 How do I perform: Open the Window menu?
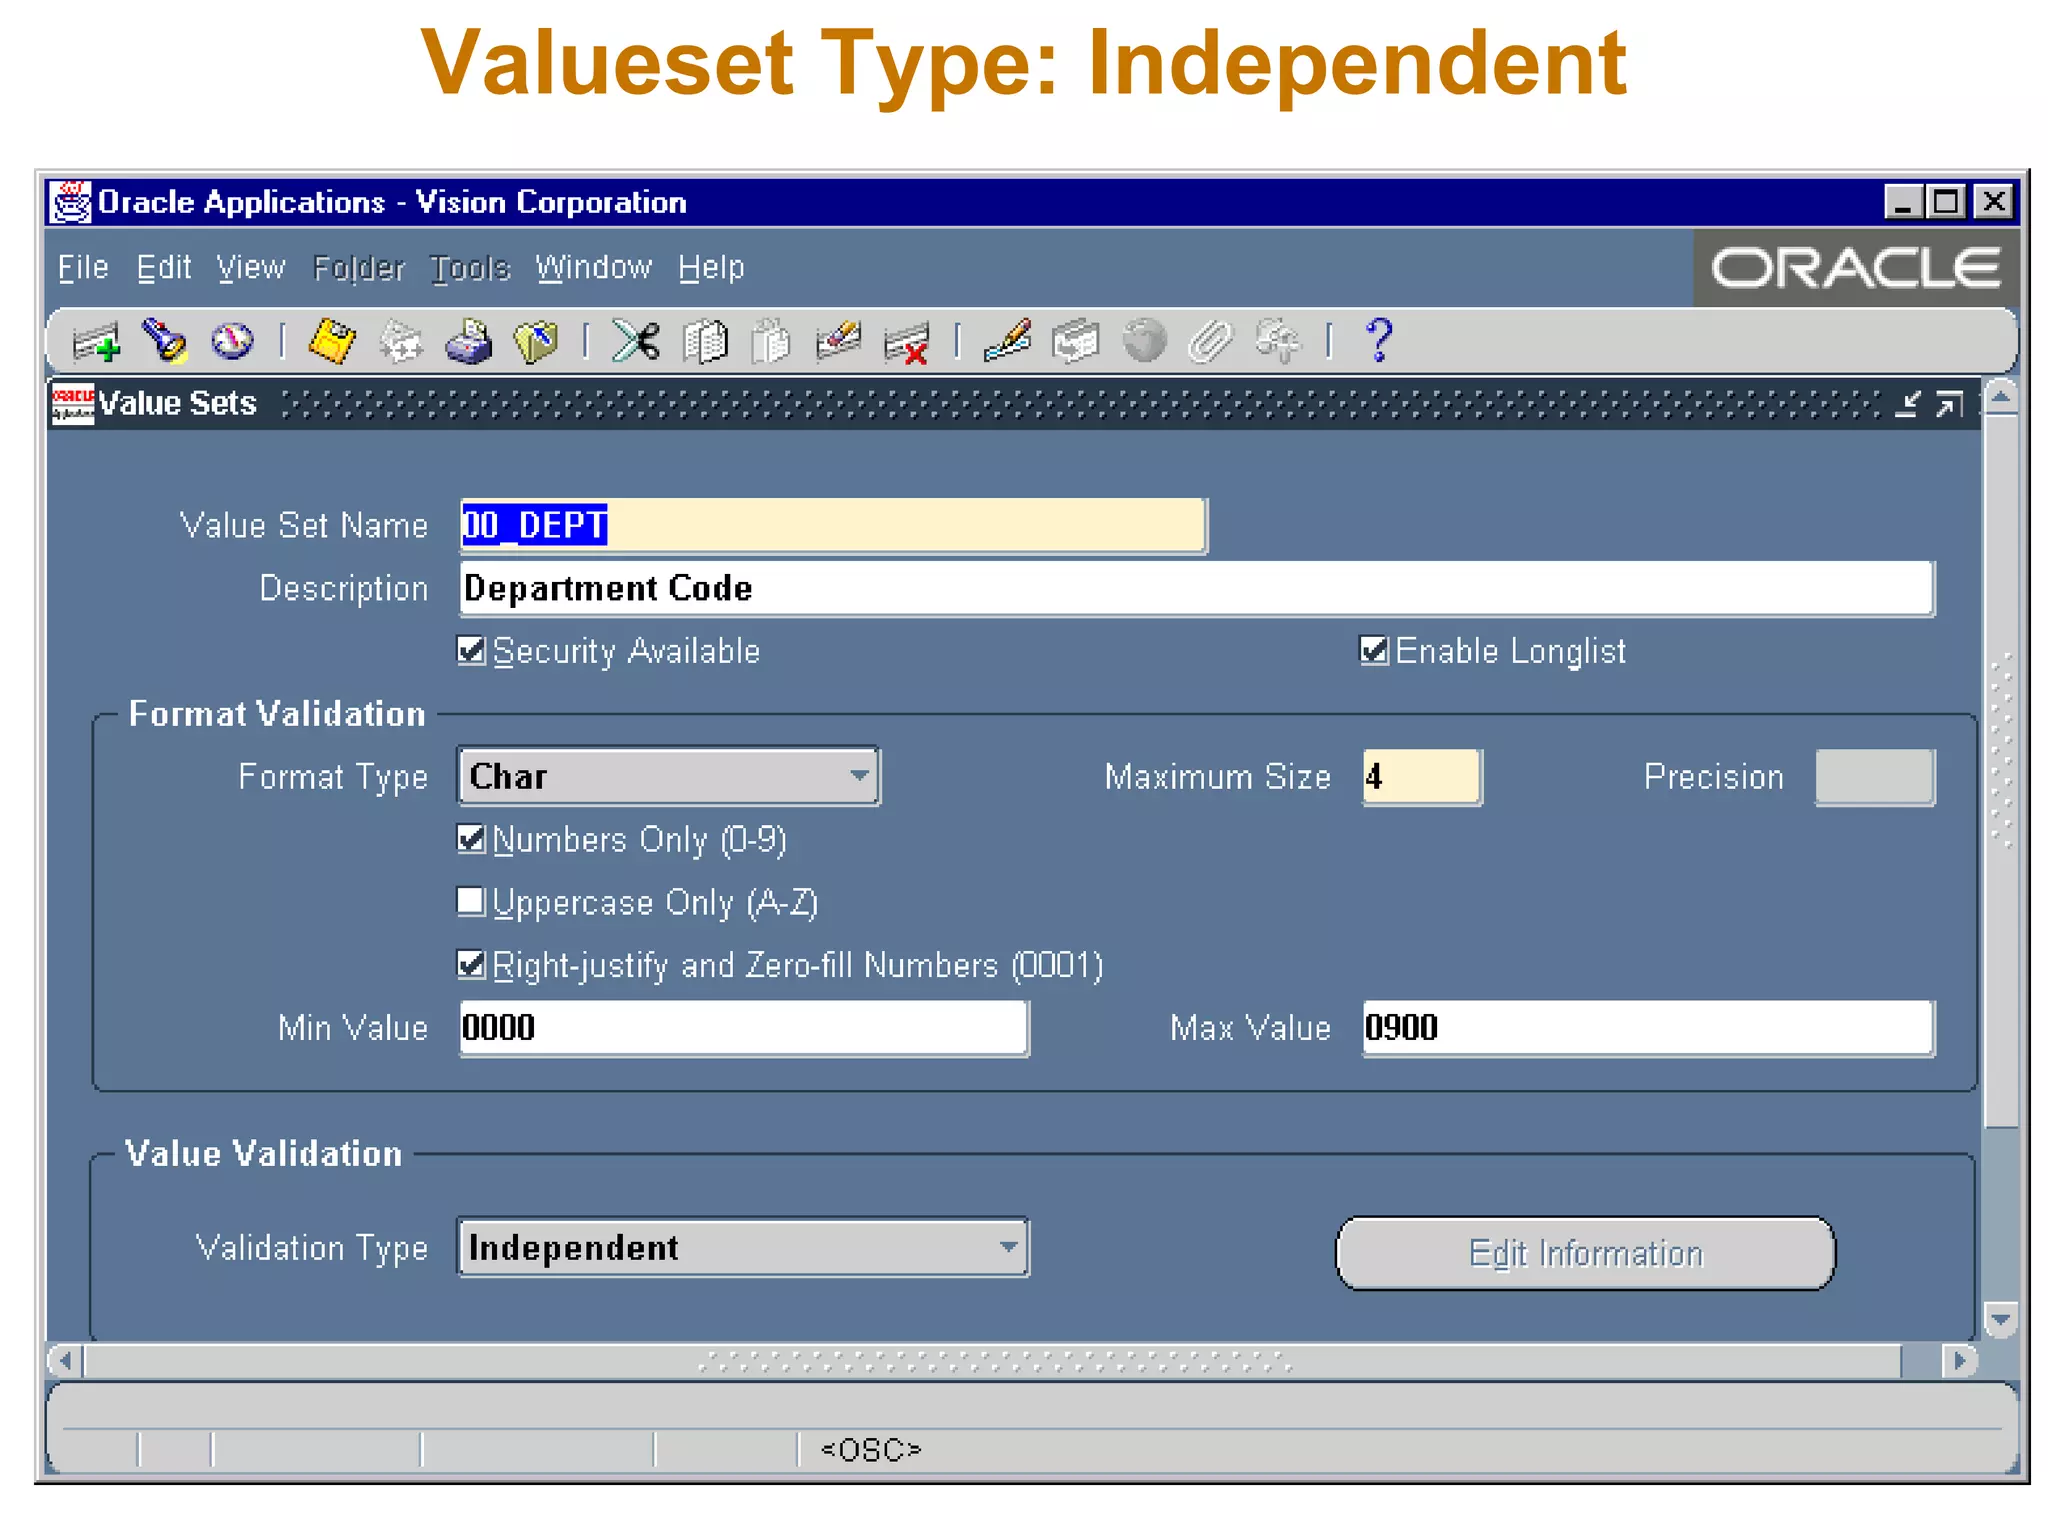(x=593, y=268)
